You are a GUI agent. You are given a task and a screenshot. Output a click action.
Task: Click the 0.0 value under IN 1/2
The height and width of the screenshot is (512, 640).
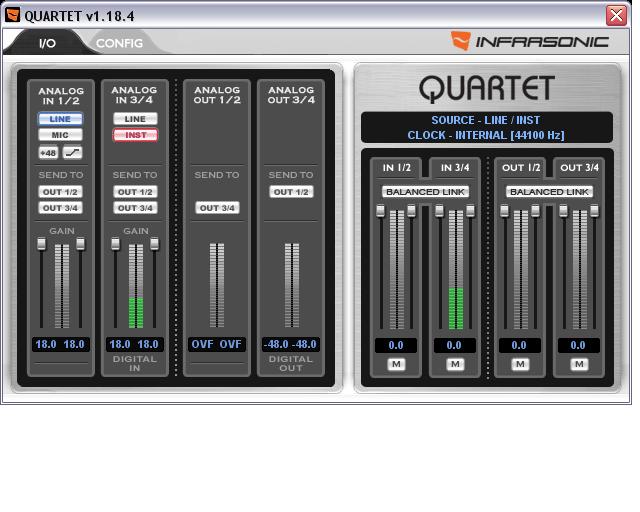tap(396, 345)
